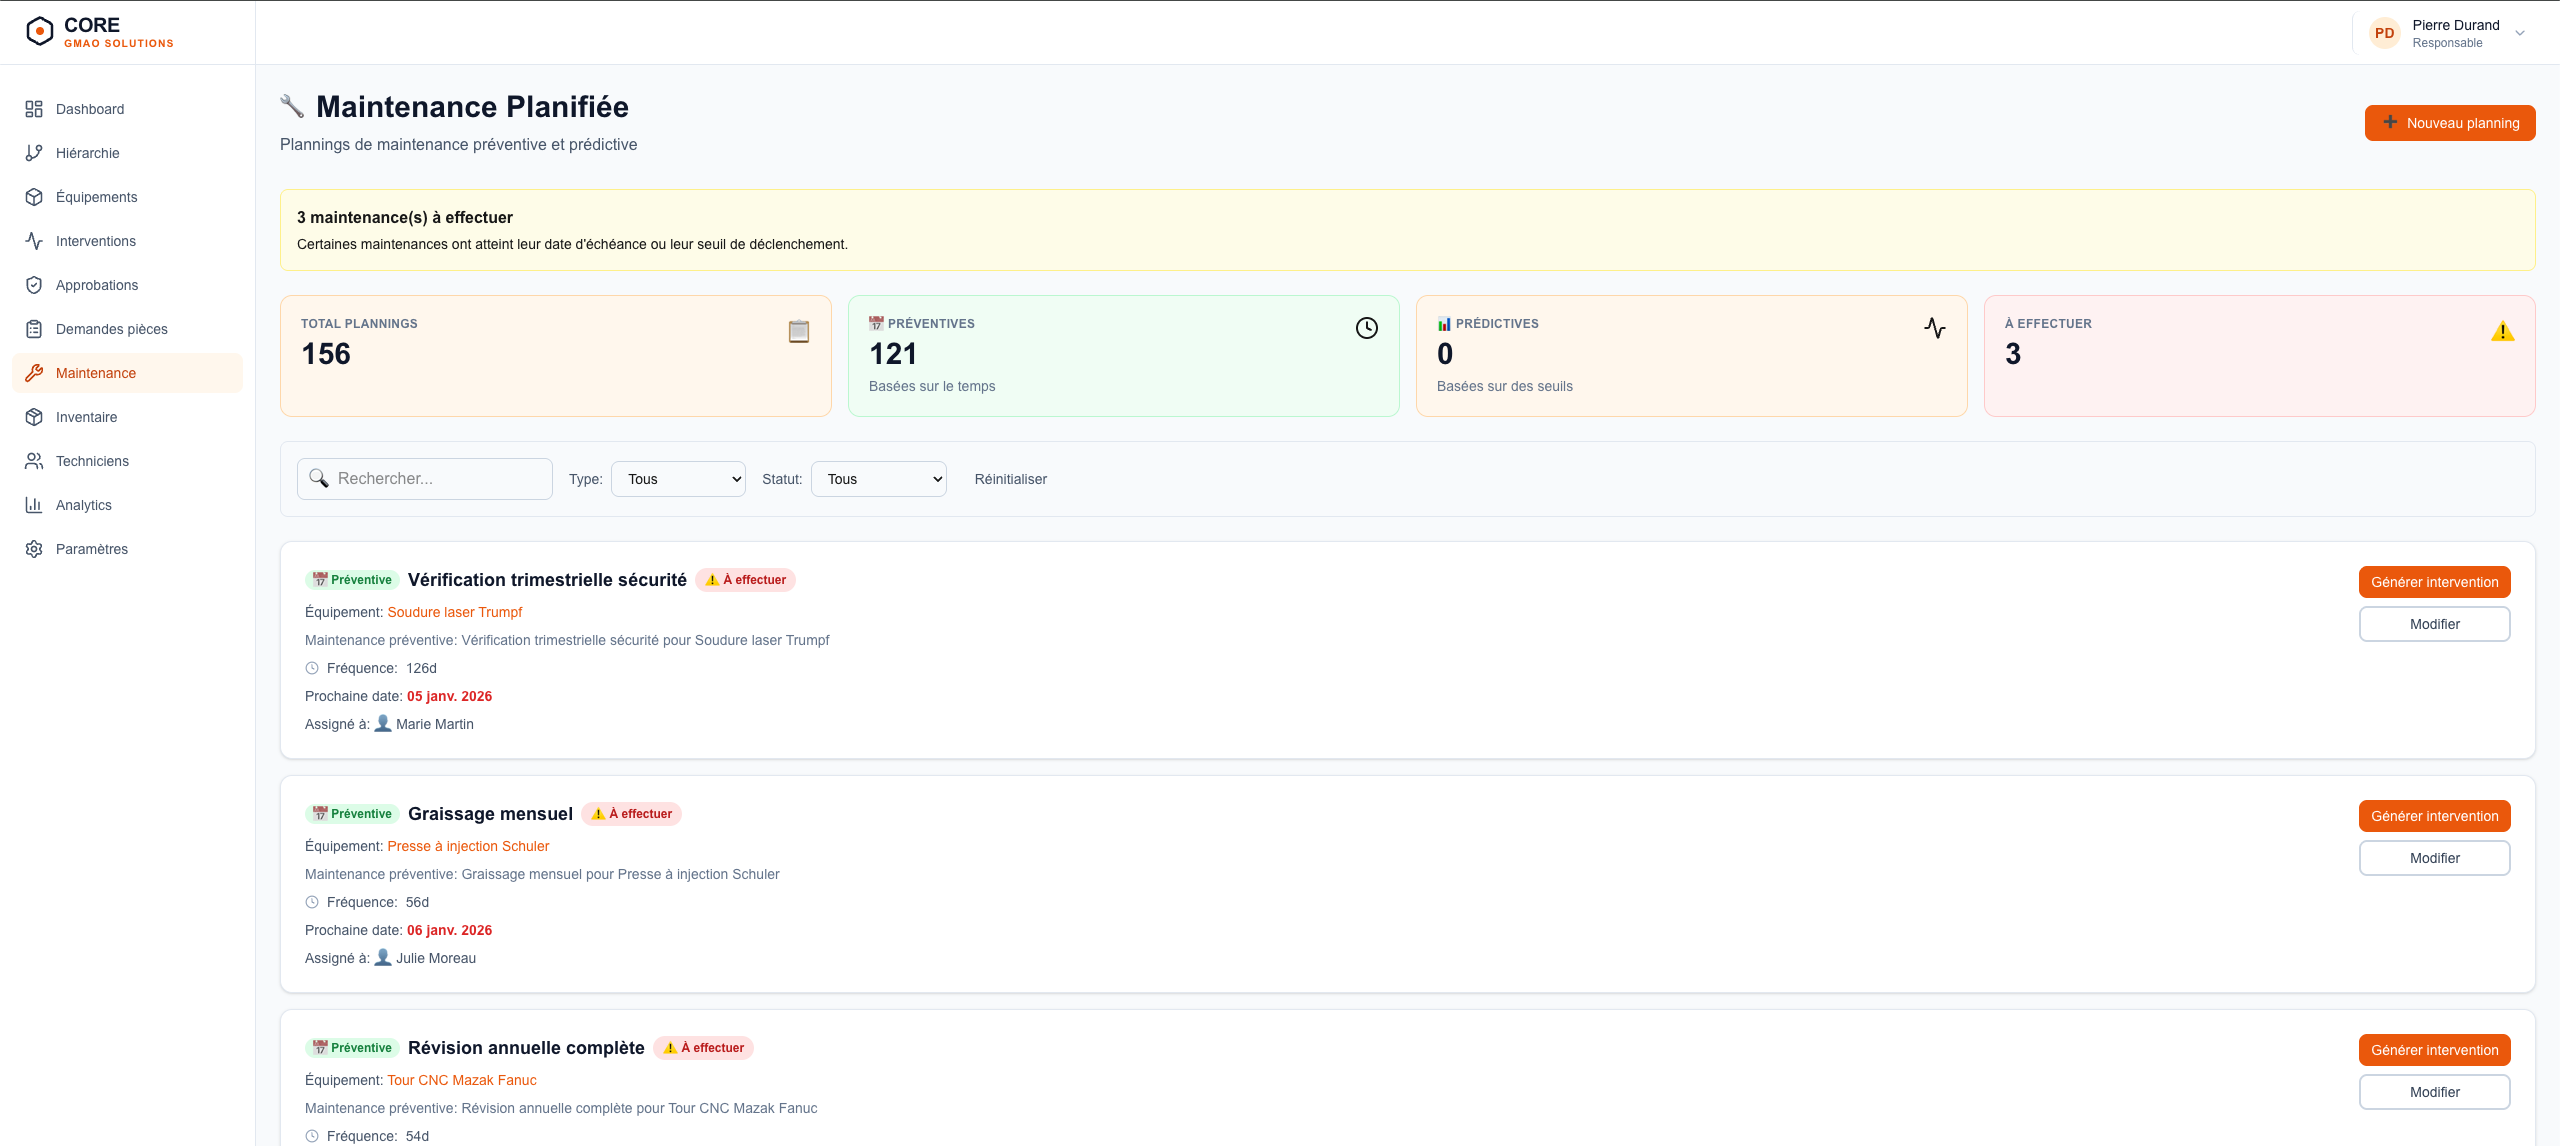Select the Maintenance sidebar entry

click(127, 373)
